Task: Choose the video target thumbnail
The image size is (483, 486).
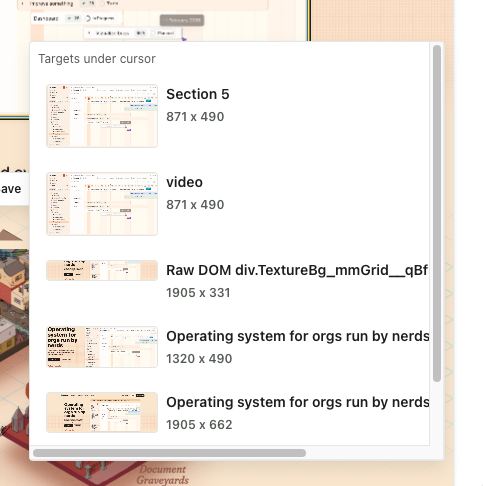Action: click(x=102, y=204)
